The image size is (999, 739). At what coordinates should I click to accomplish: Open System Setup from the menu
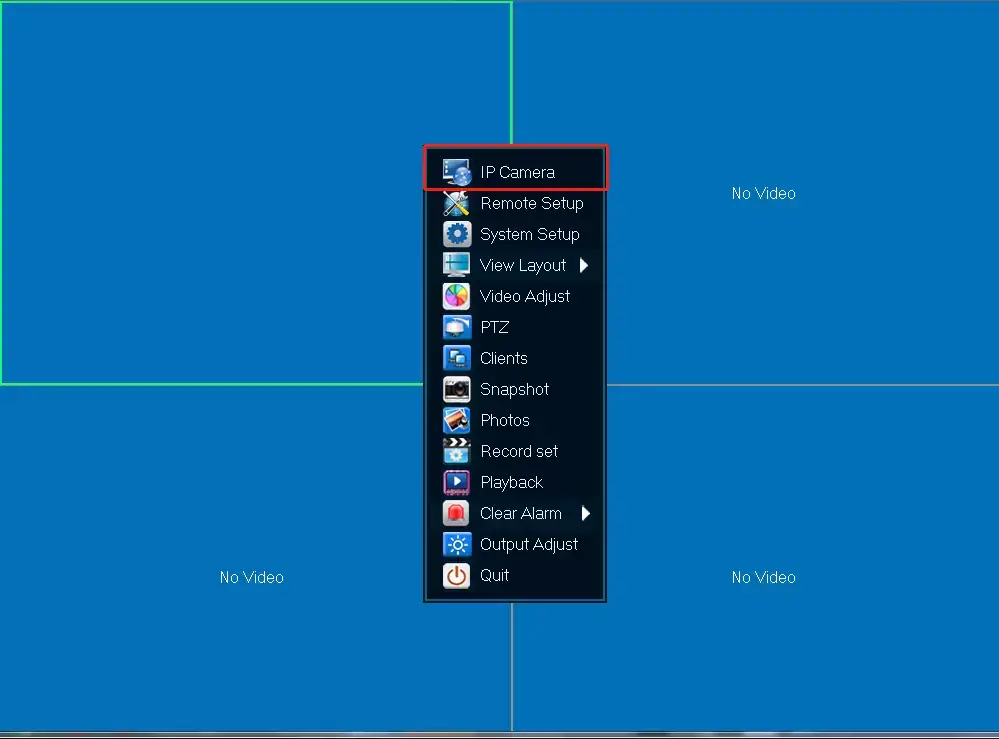pyautogui.click(x=515, y=234)
